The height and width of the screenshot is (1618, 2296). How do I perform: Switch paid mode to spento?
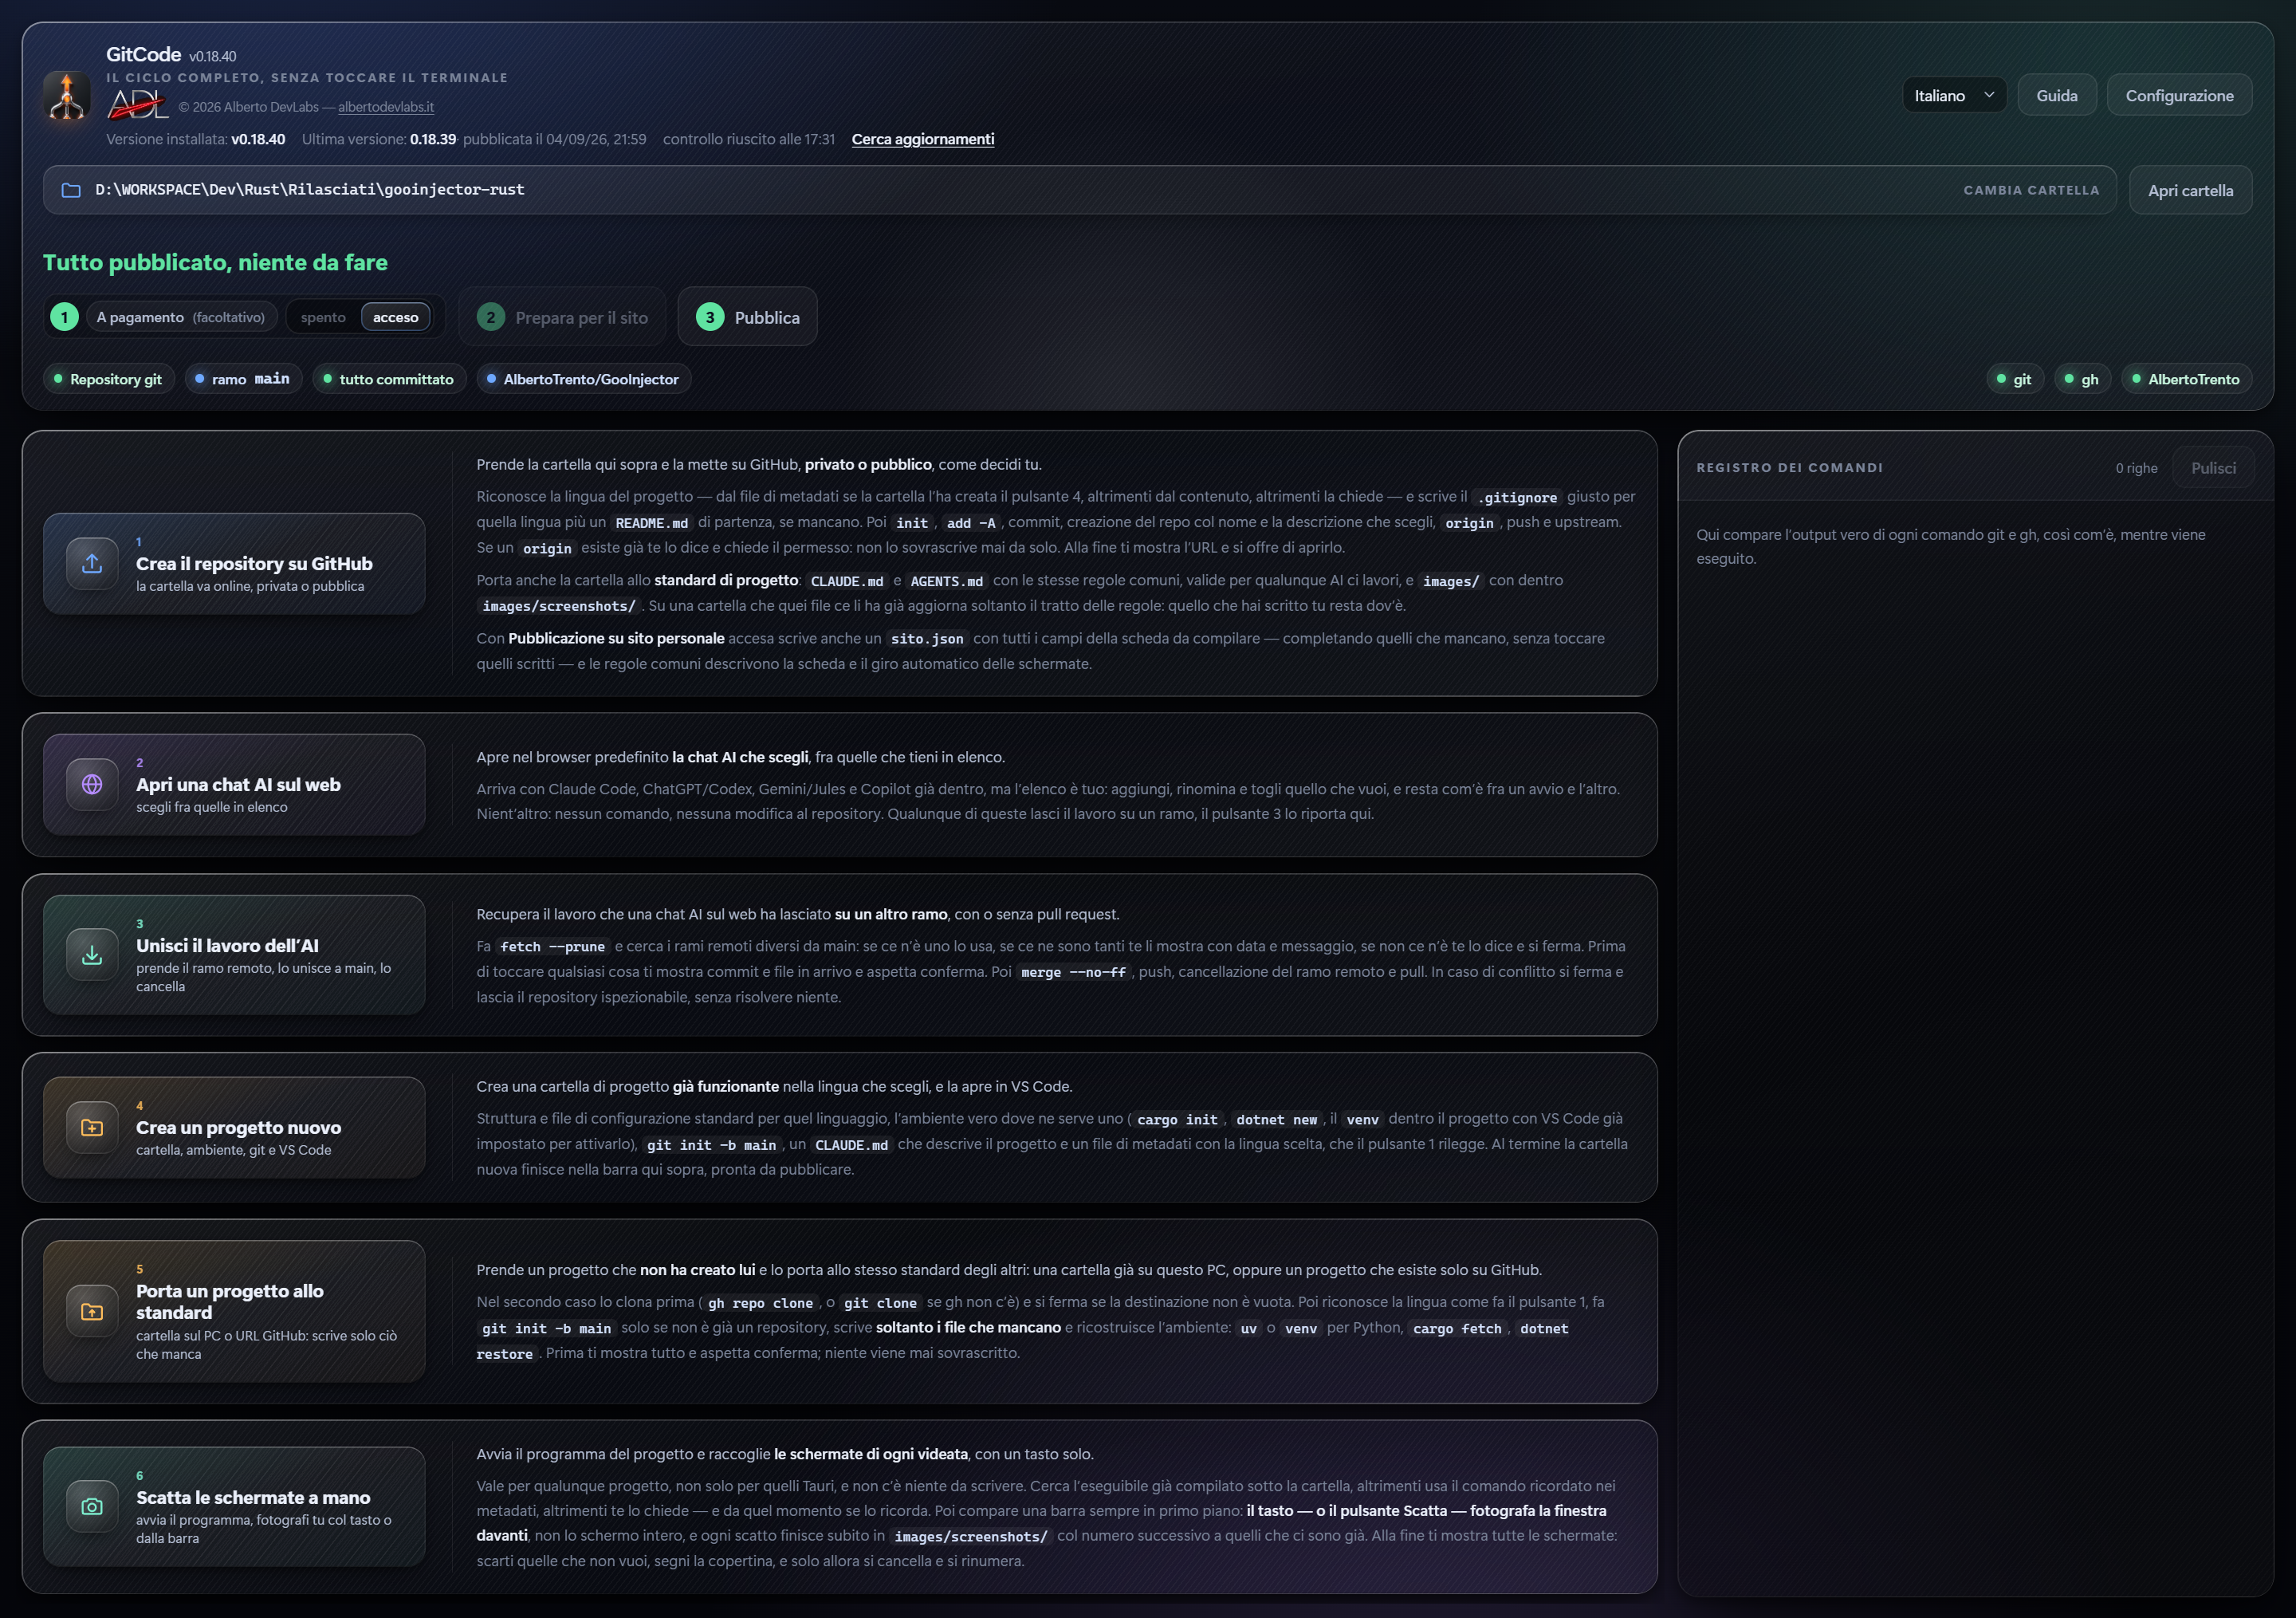point(323,317)
